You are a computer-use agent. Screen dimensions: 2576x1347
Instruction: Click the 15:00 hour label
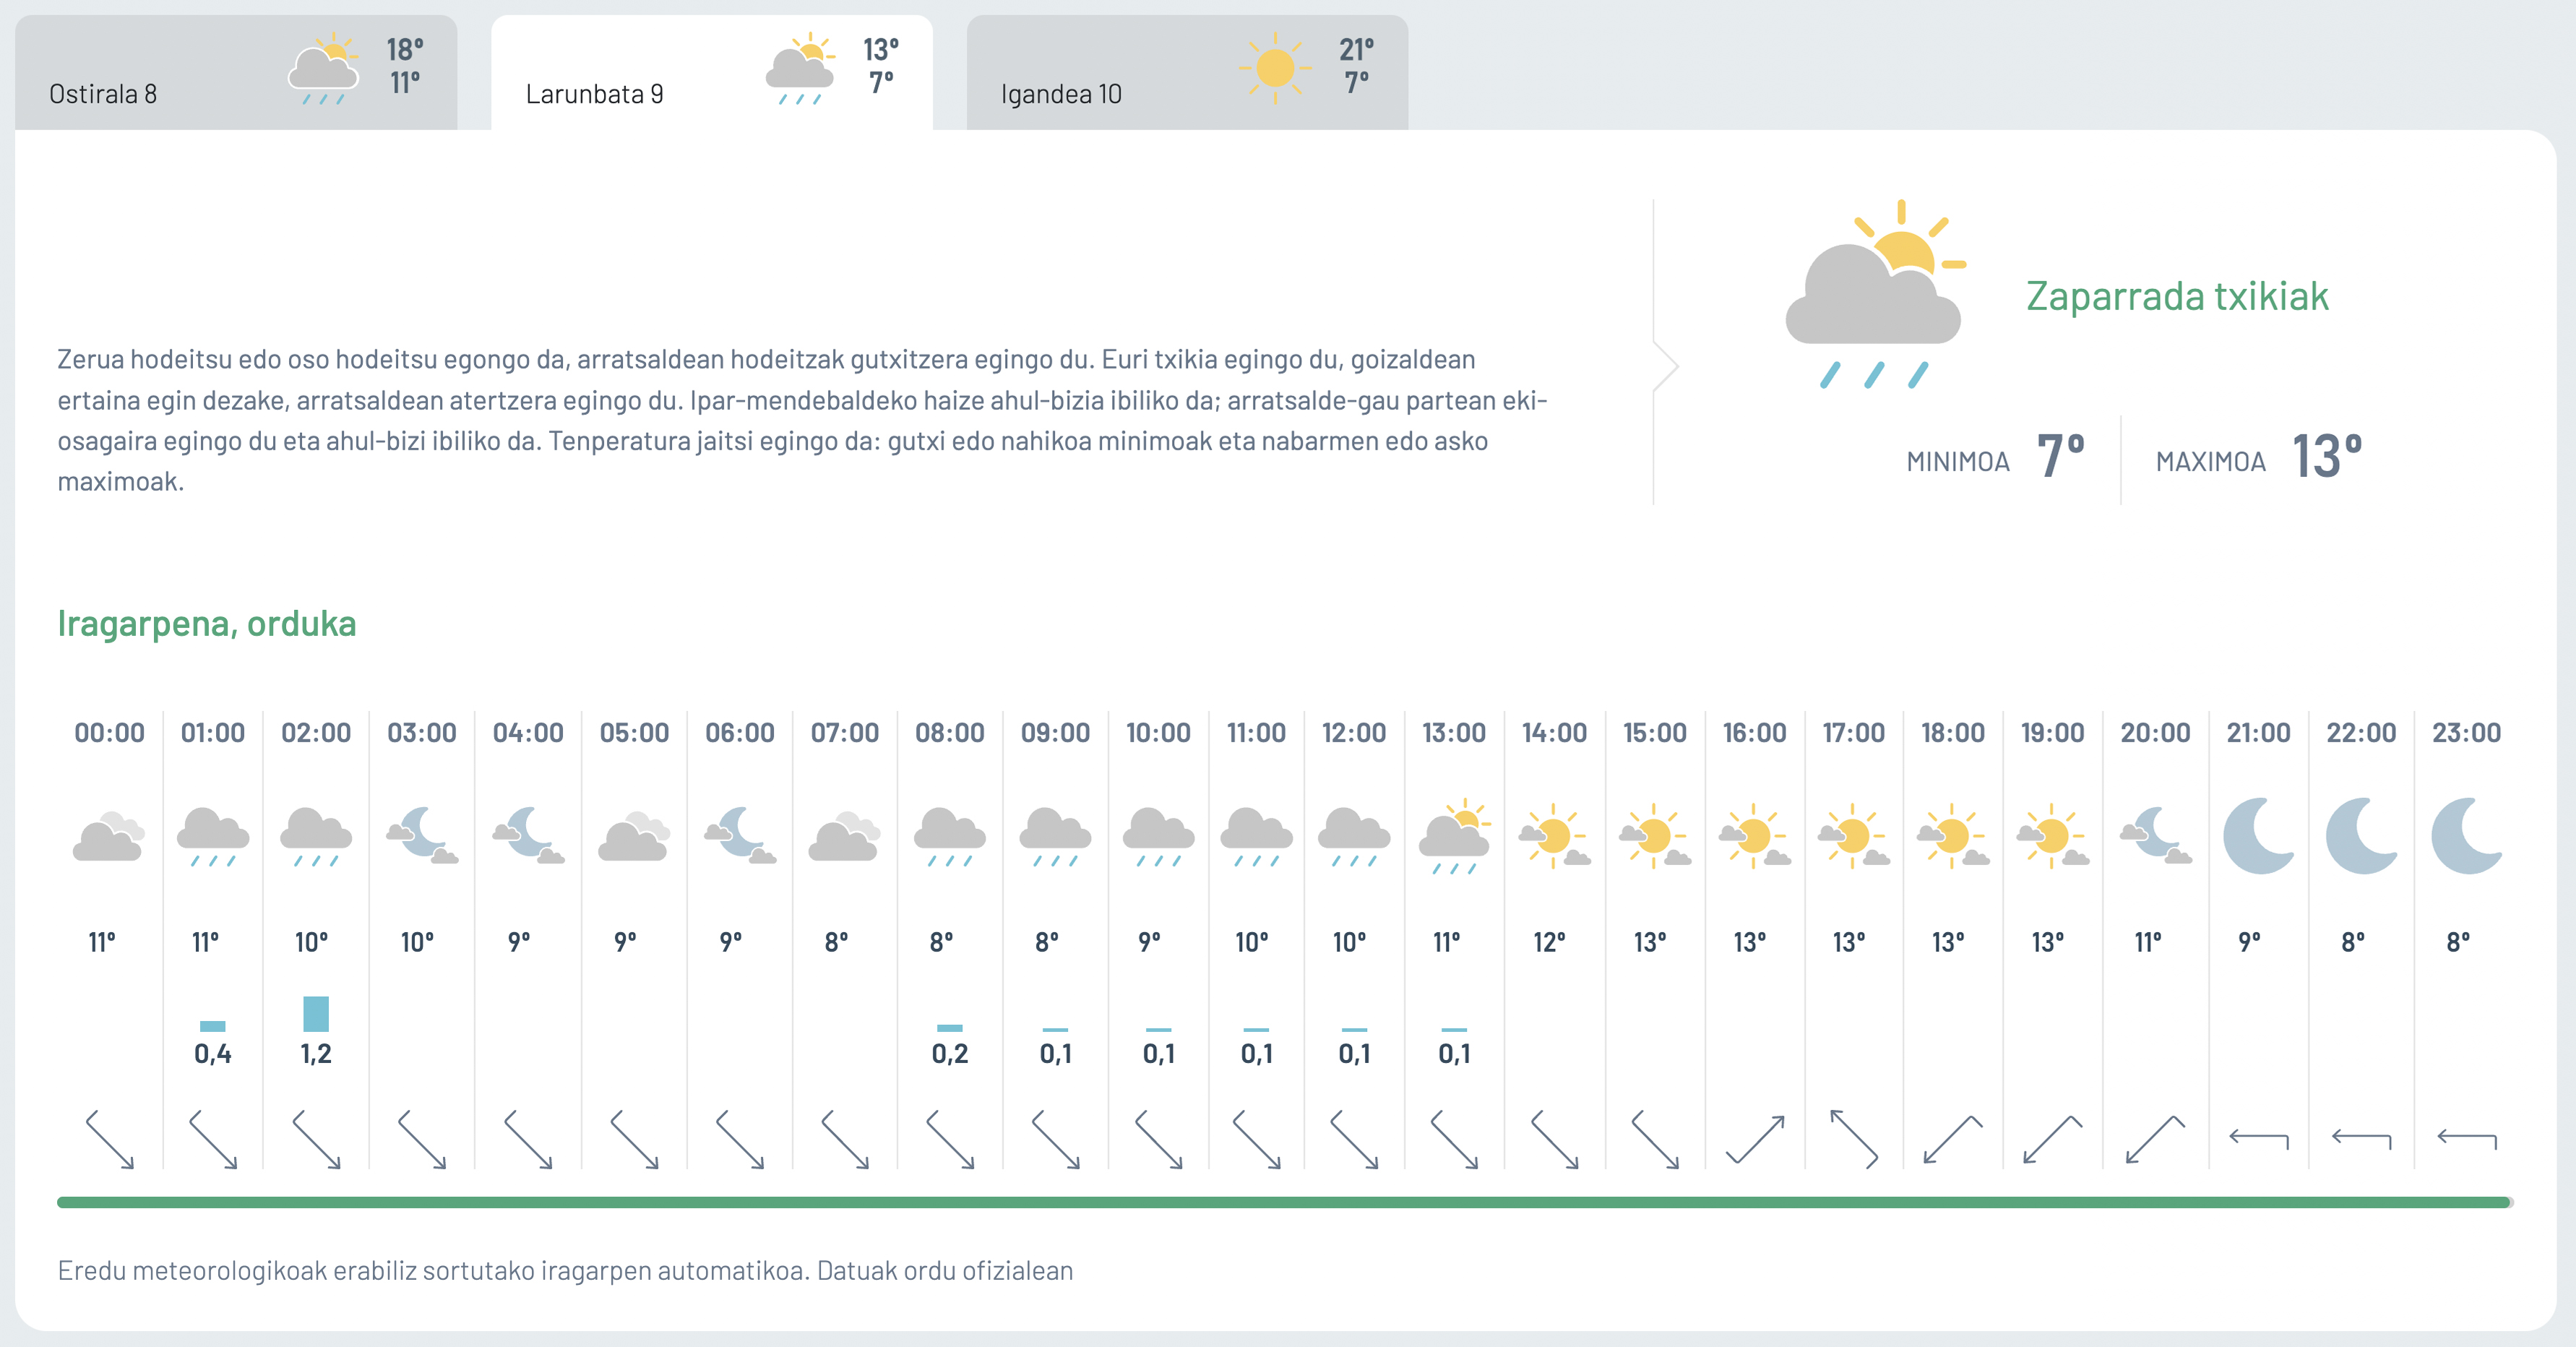1655,733
